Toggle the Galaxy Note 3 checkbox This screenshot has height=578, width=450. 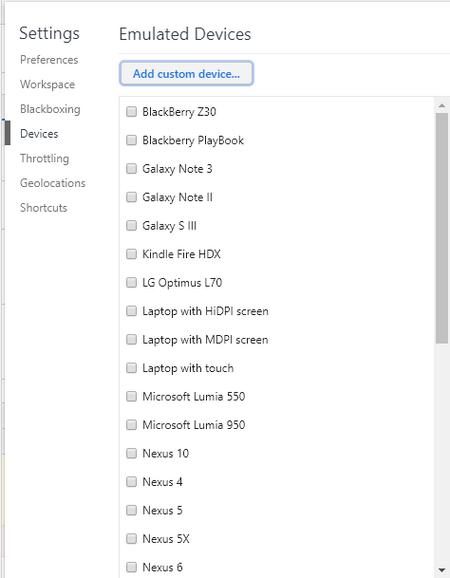click(131, 168)
